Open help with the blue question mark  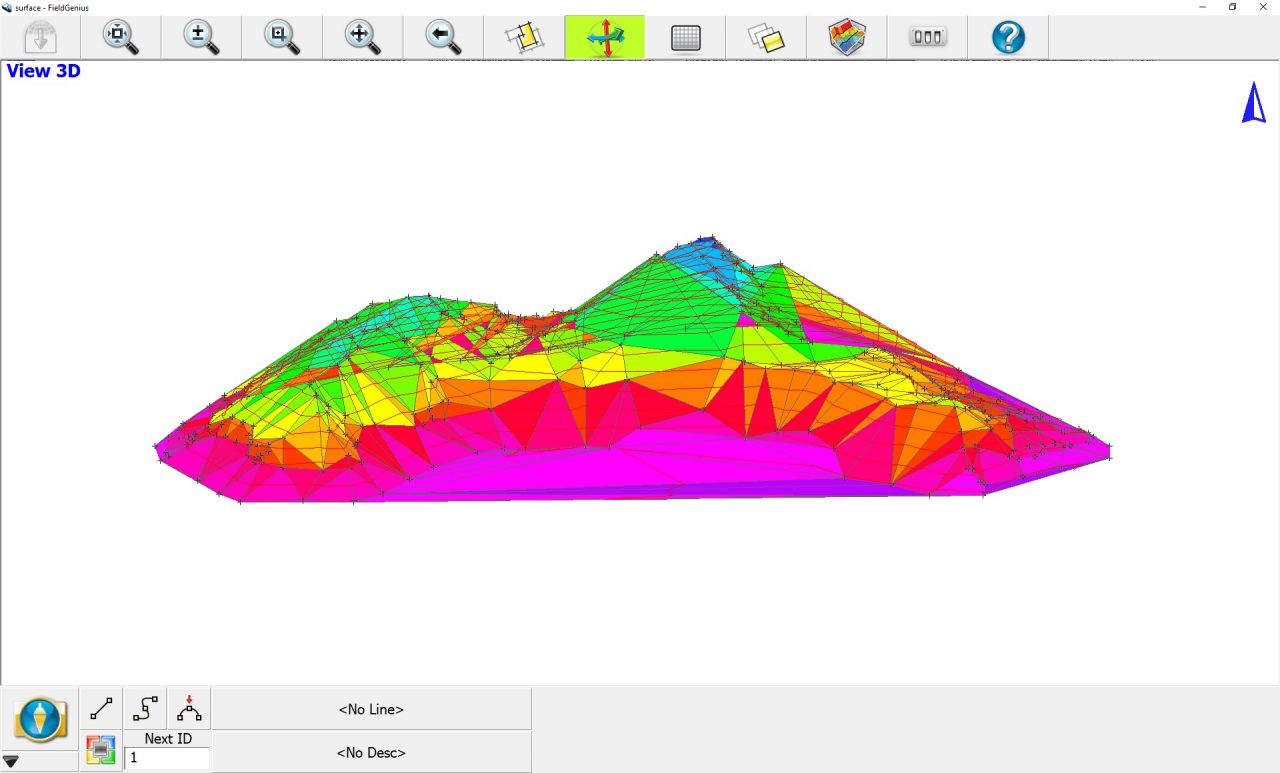[1008, 37]
